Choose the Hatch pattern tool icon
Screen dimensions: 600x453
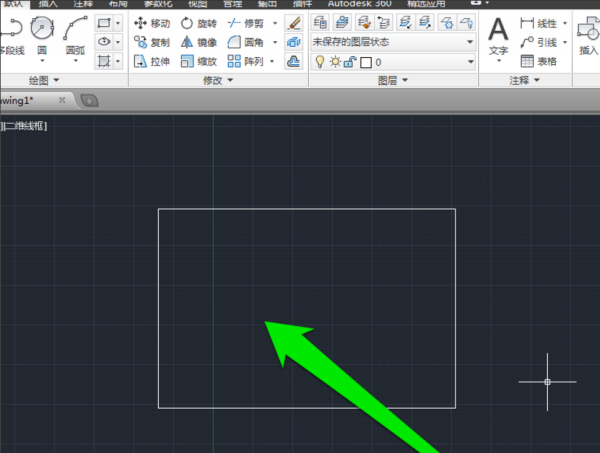pyautogui.click(x=104, y=61)
